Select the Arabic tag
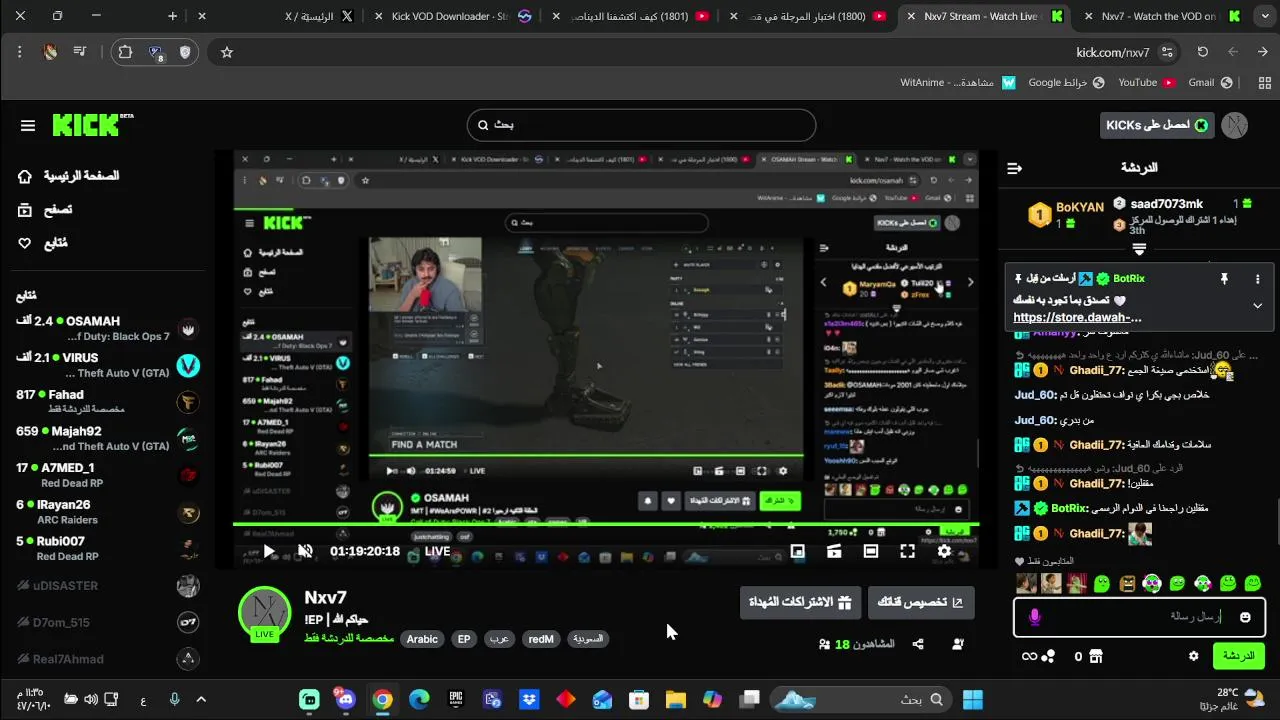Screen dimensions: 1280x720 coord(422,639)
